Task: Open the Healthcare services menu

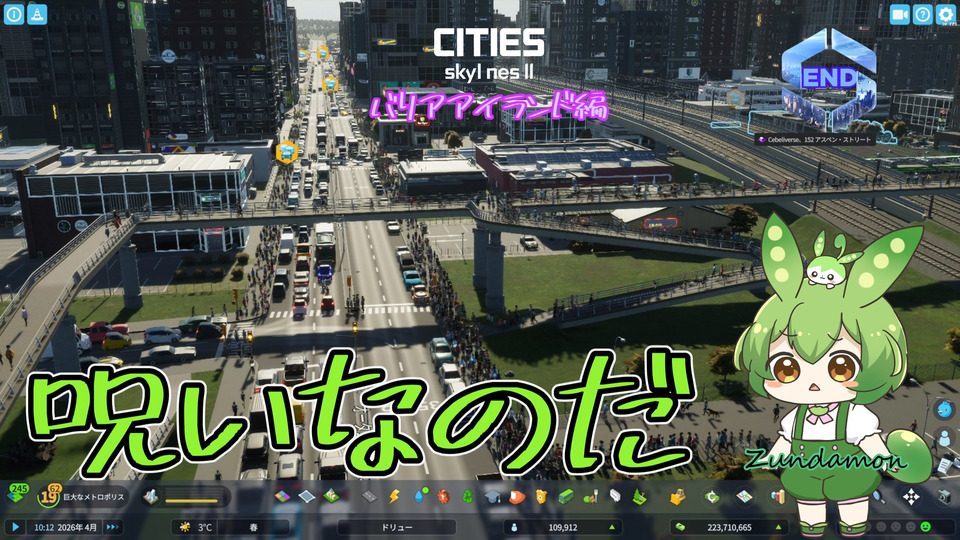Action: pos(443,497)
